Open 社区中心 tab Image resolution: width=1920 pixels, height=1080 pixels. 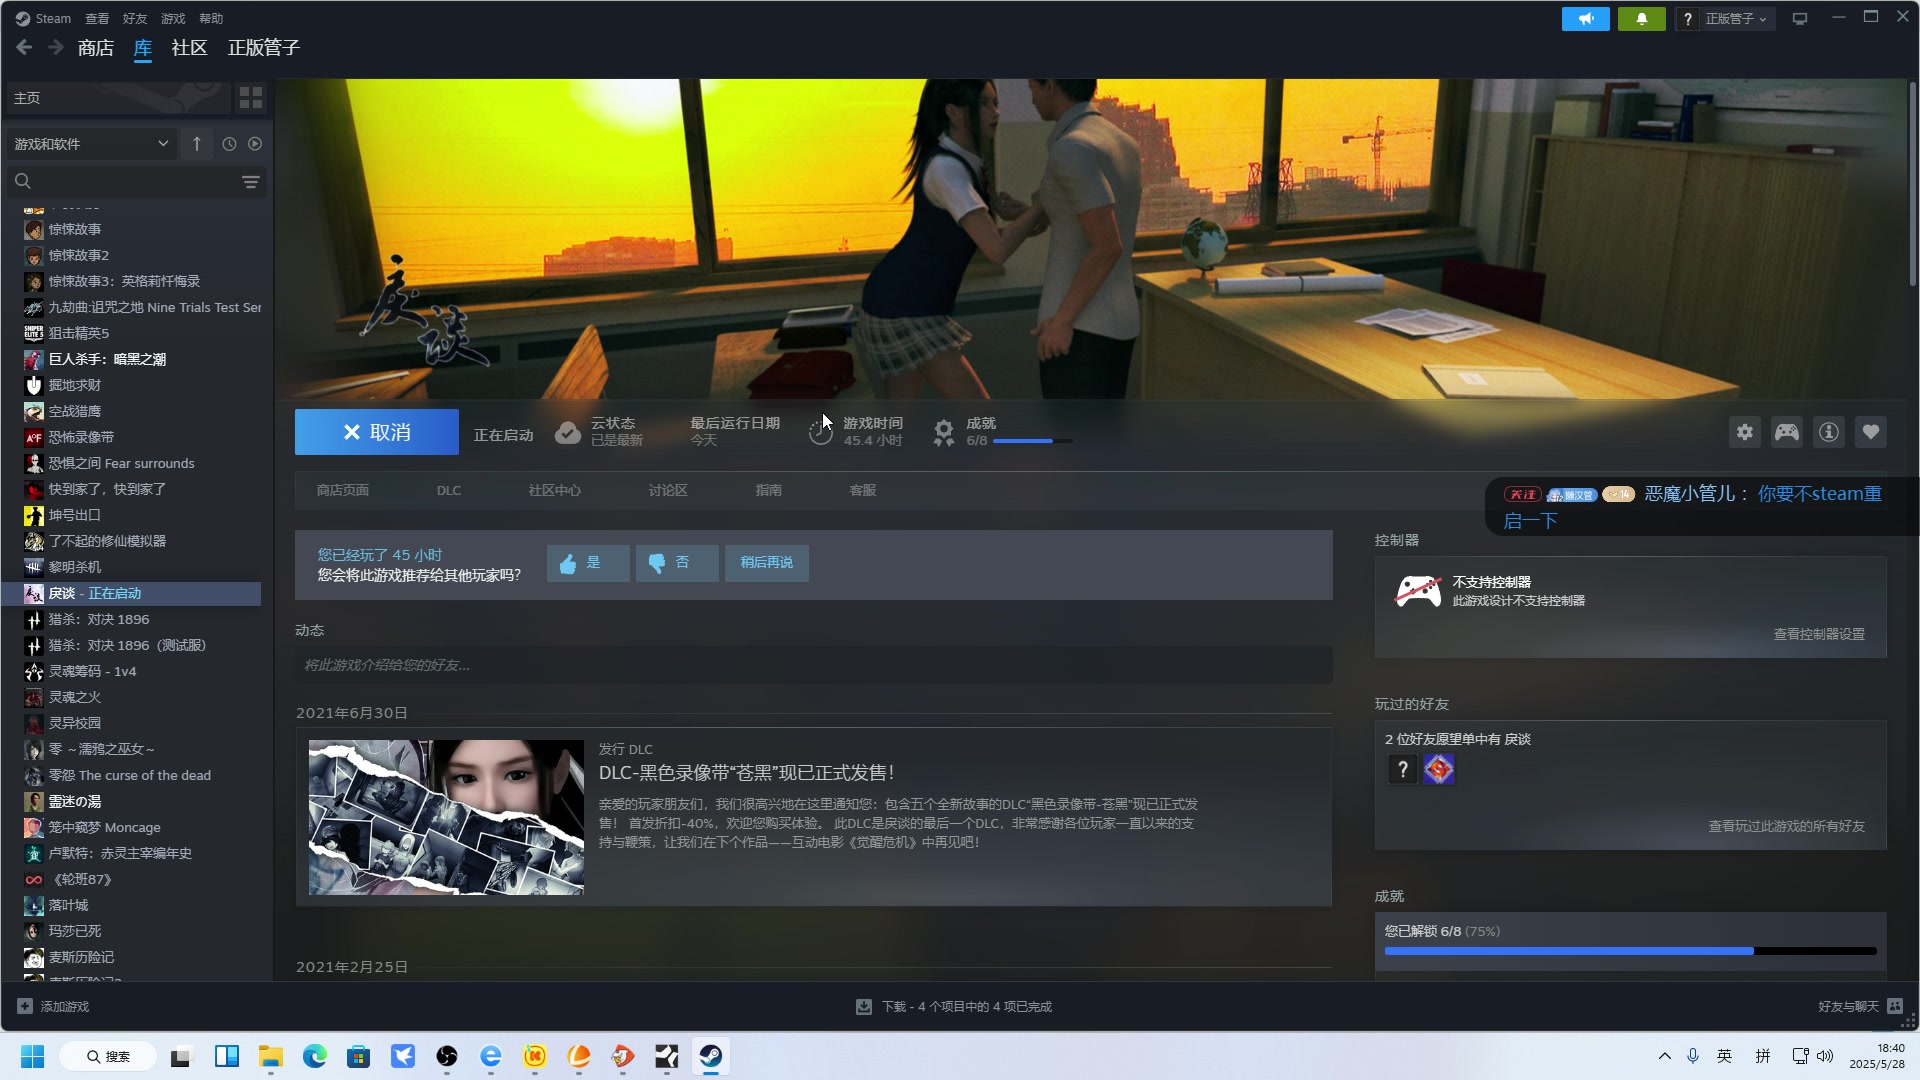tap(555, 490)
